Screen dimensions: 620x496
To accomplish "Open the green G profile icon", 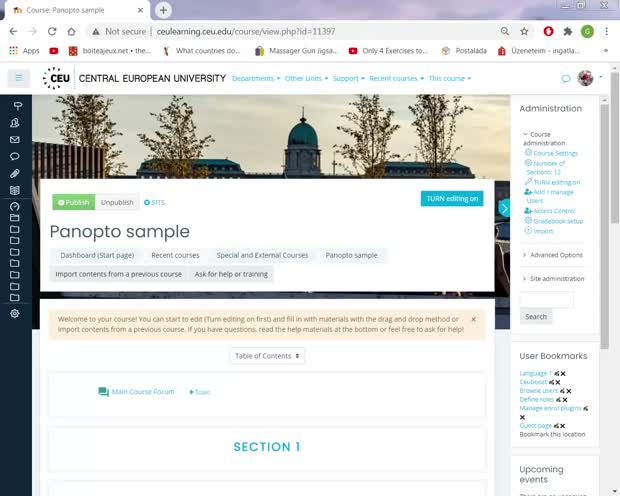I will tap(587, 31).
